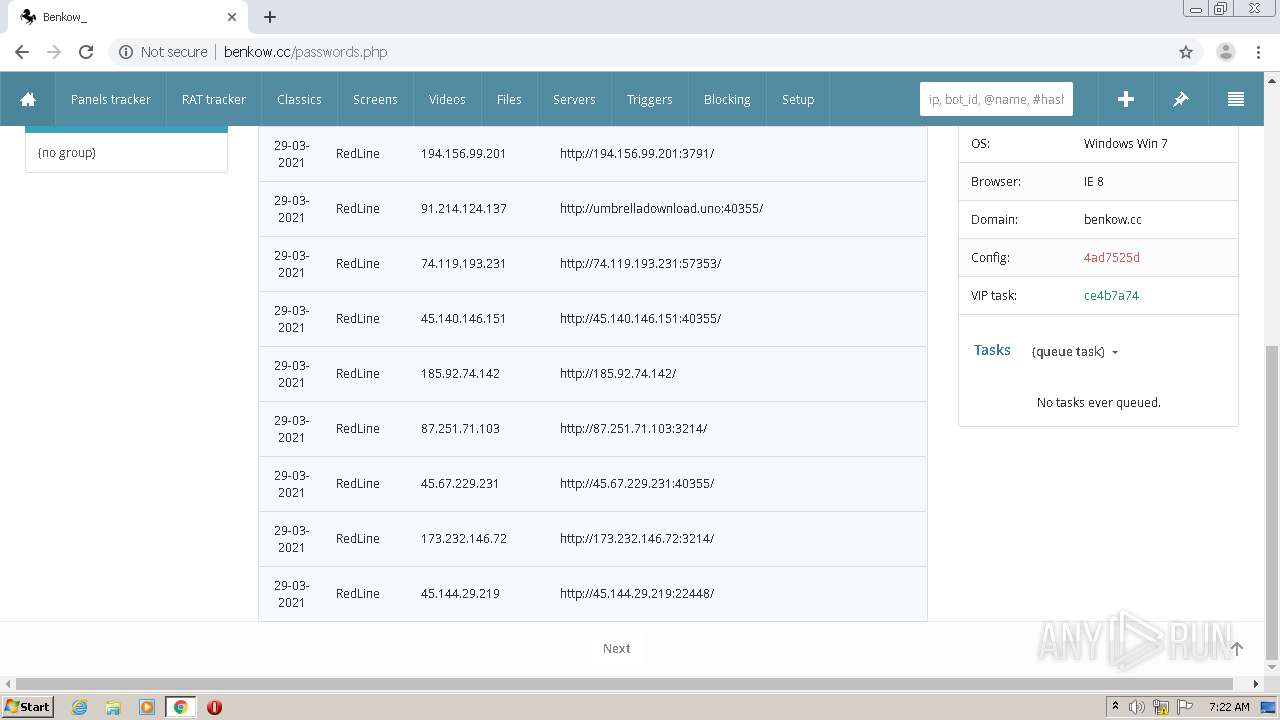Click URL http://194.156.99.201:3791/
1280x720 pixels.
(x=637, y=154)
